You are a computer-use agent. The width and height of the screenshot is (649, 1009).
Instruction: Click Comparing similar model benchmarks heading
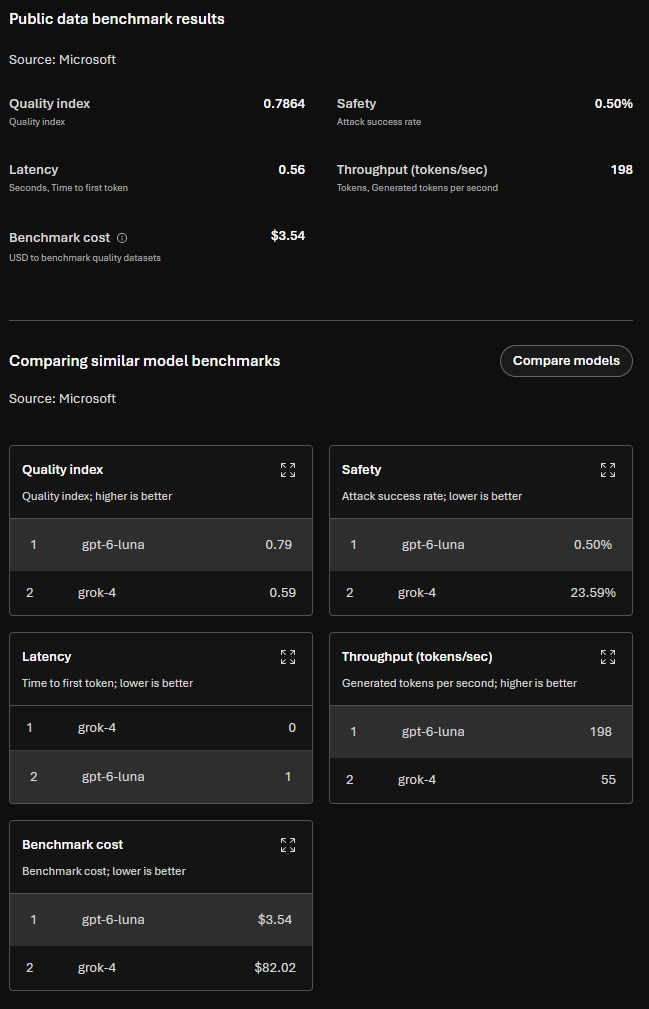[145, 361]
